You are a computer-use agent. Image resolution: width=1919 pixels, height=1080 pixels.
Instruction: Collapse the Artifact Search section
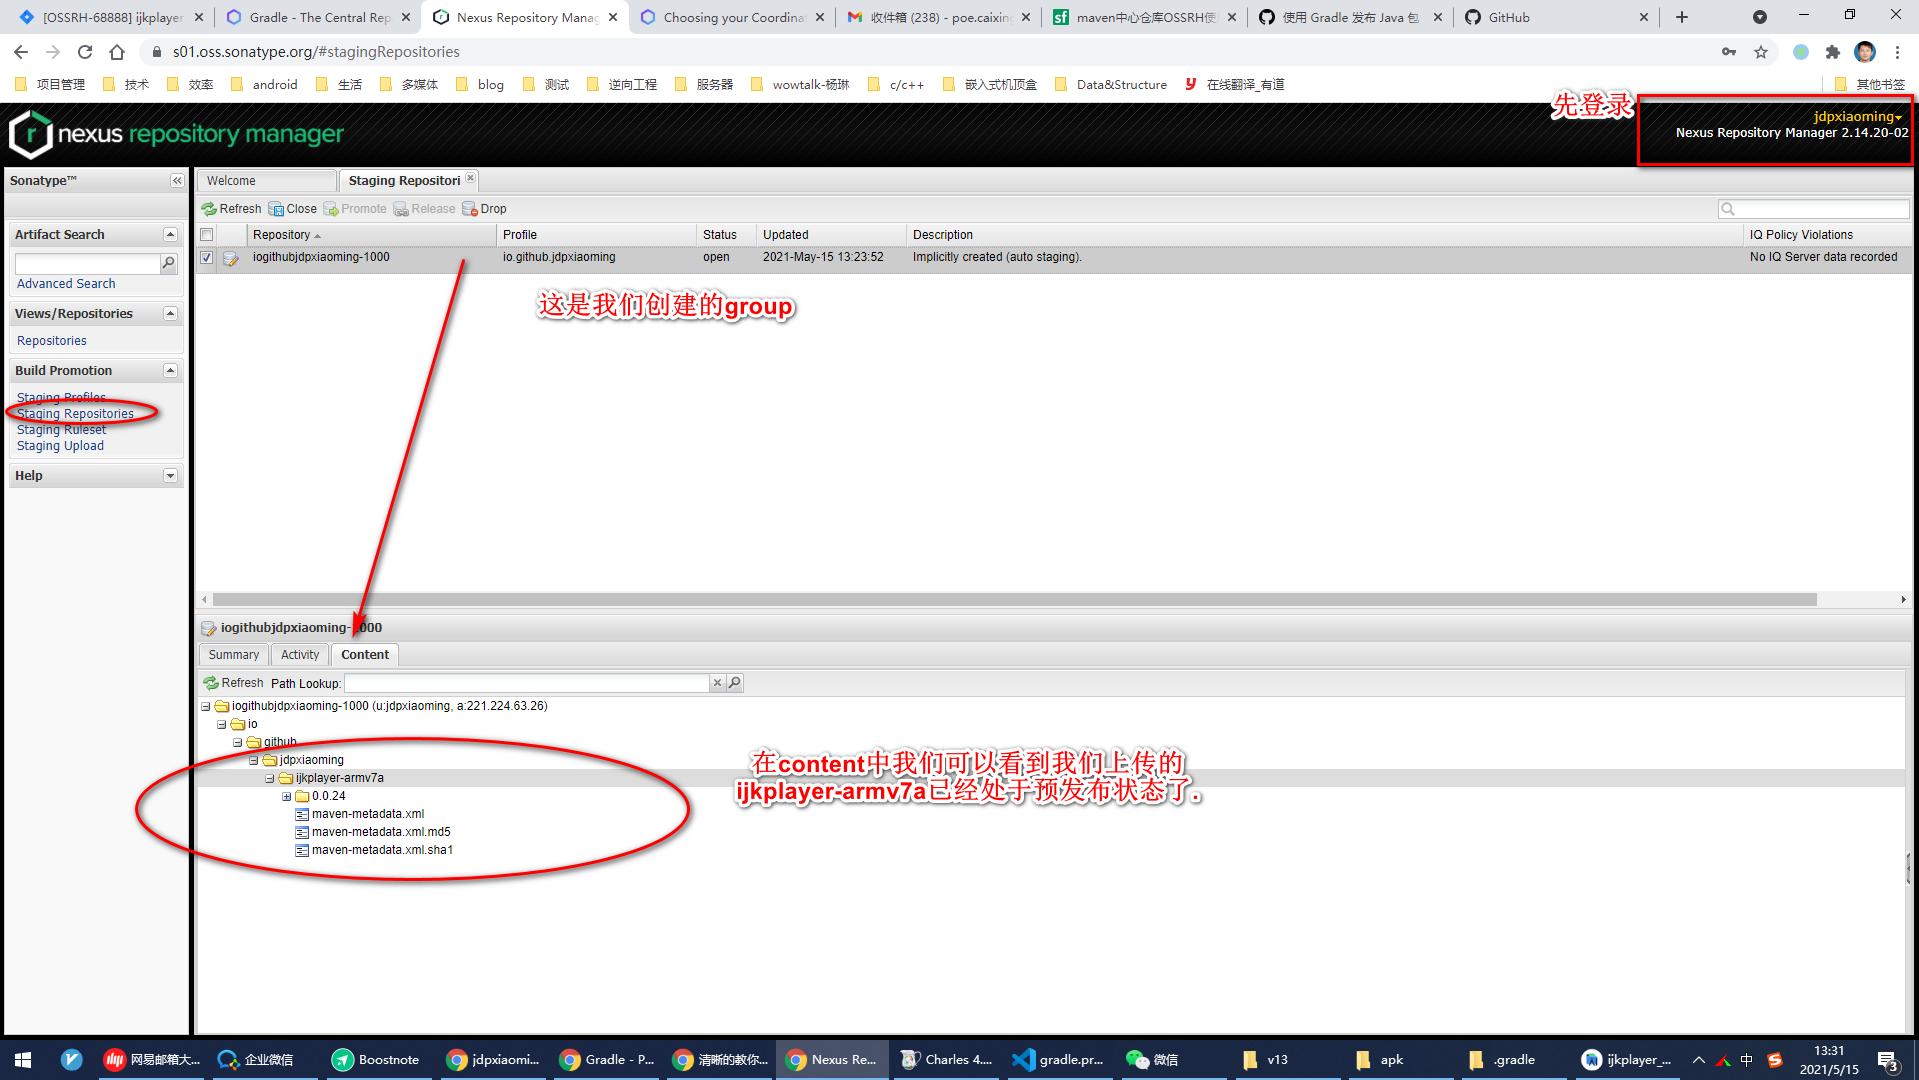(170, 234)
